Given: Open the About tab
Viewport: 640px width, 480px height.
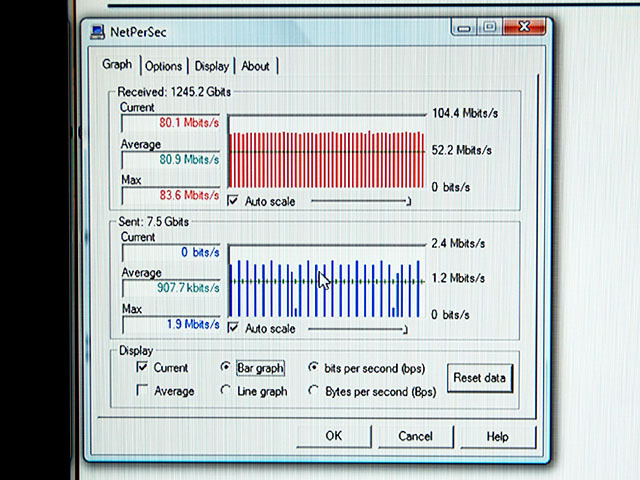Looking at the screenshot, I should (256, 66).
